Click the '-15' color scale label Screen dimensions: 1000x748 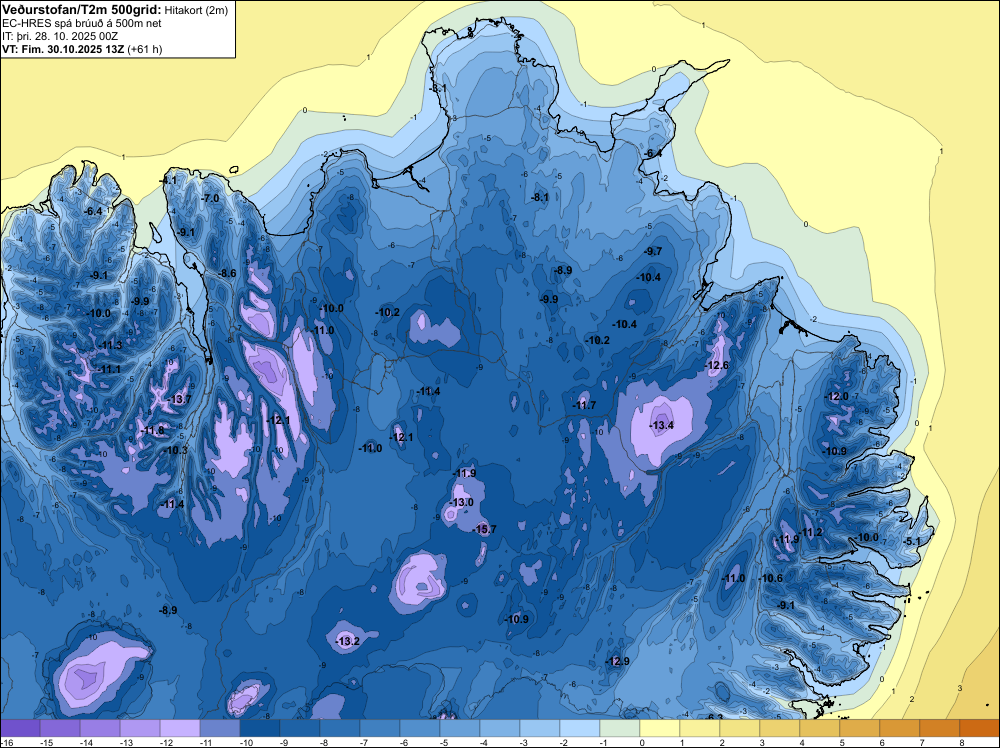[46, 742]
